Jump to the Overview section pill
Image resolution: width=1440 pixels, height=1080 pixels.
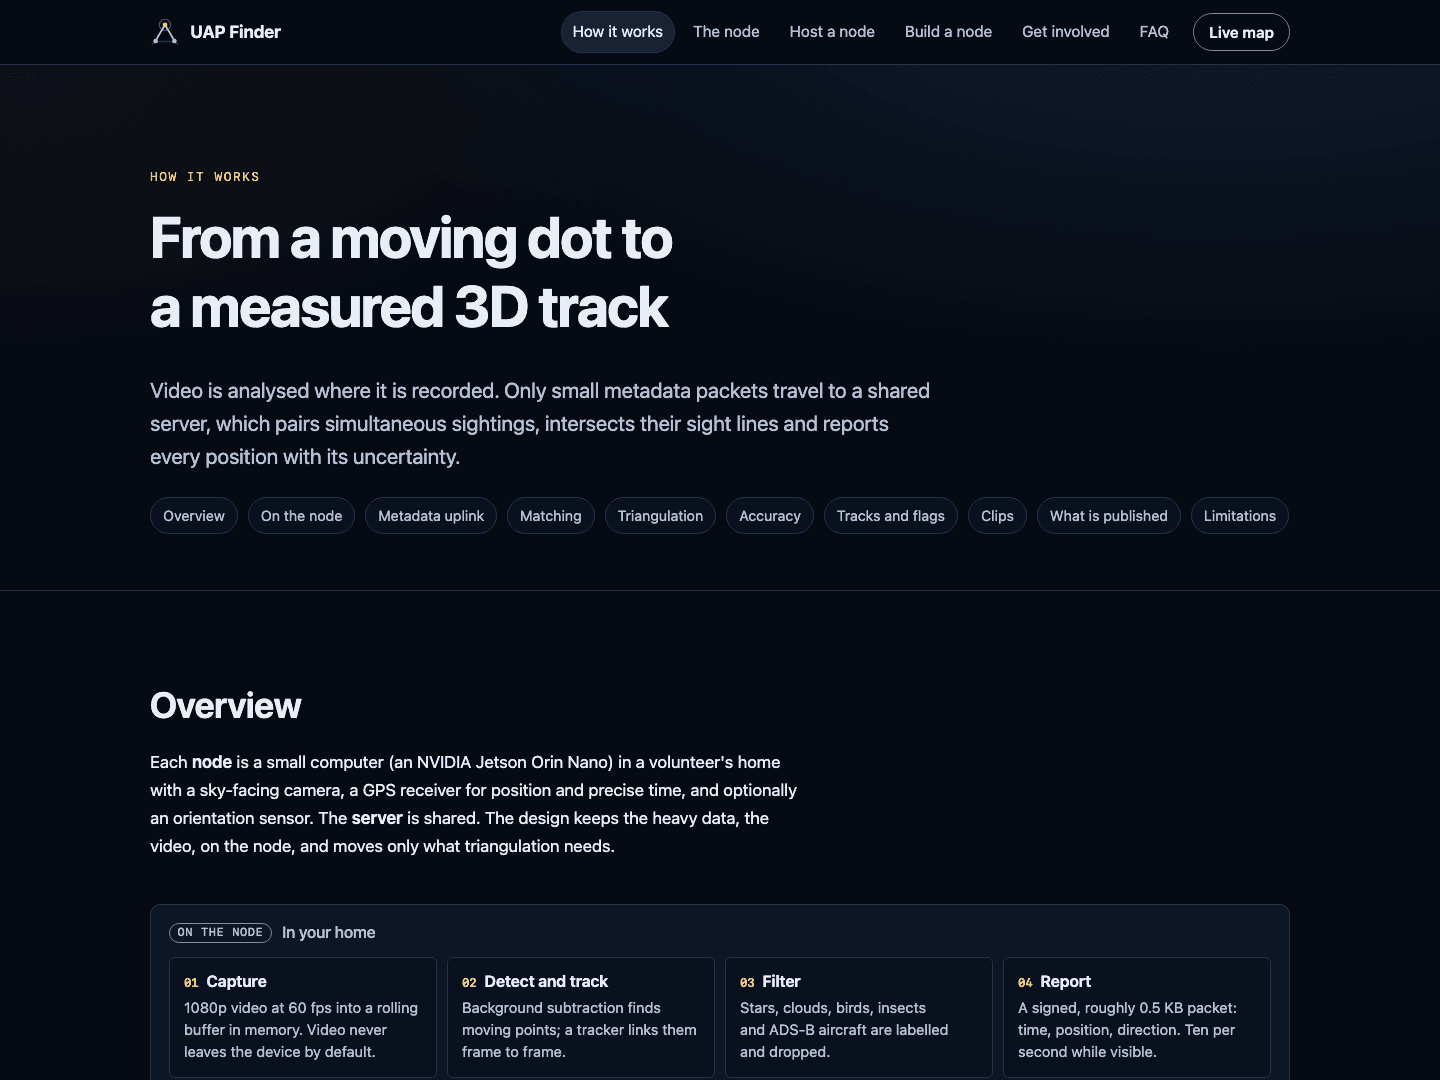(x=194, y=516)
